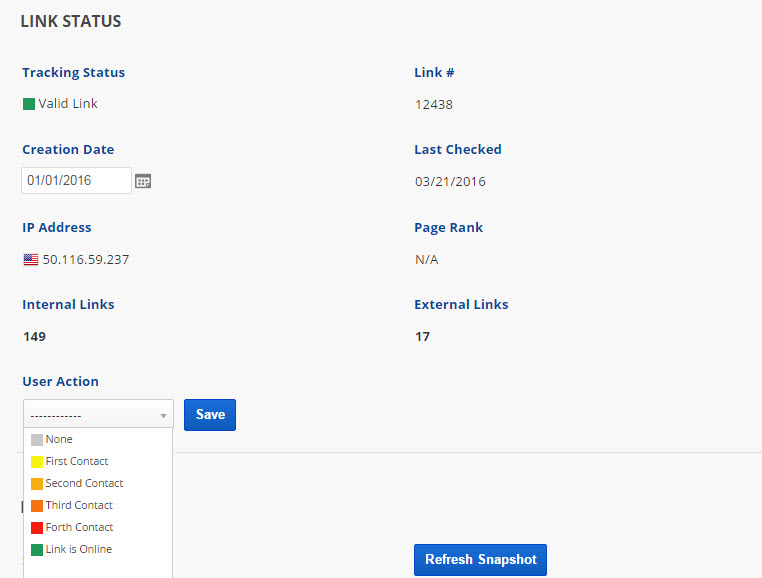Select Link is Online option

[79, 550]
